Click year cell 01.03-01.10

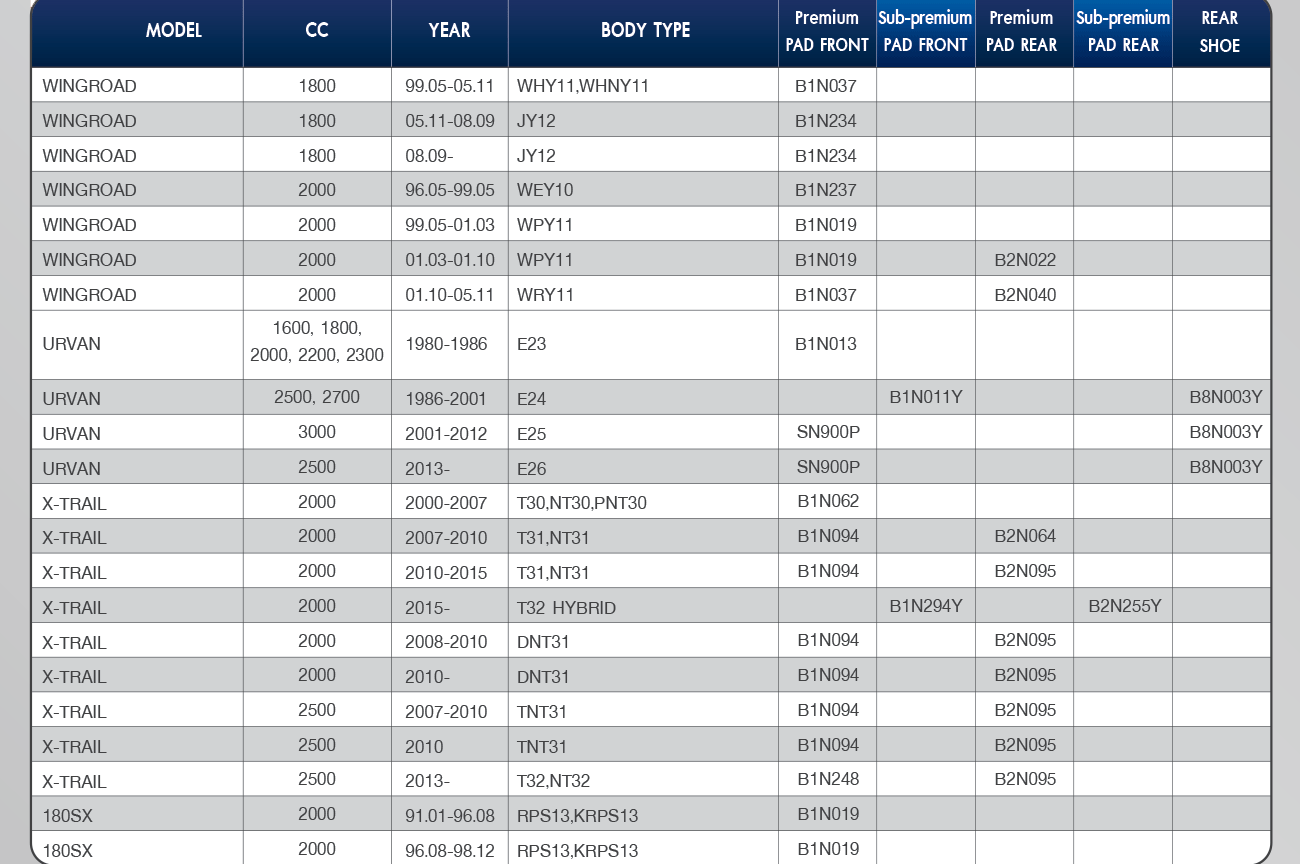pyautogui.click(x=450, y=260)
